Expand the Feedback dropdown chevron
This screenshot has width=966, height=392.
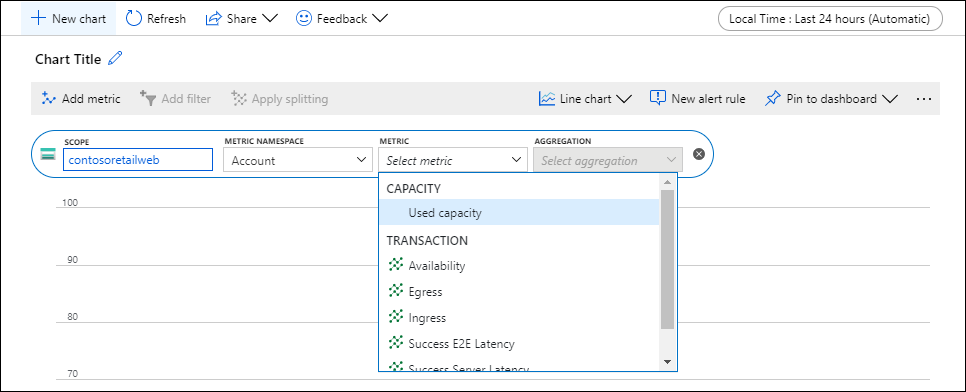coord(380,18)
